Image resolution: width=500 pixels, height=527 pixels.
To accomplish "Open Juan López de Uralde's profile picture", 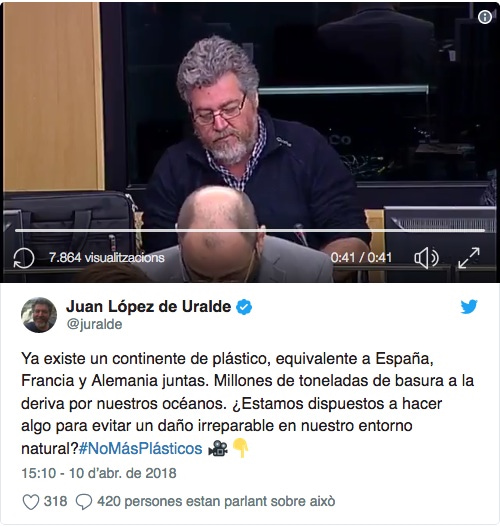I will pos(39,315).
